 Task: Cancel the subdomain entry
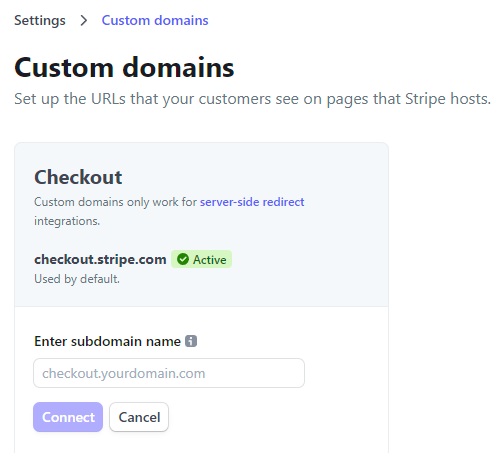click(x=139, y=417)
